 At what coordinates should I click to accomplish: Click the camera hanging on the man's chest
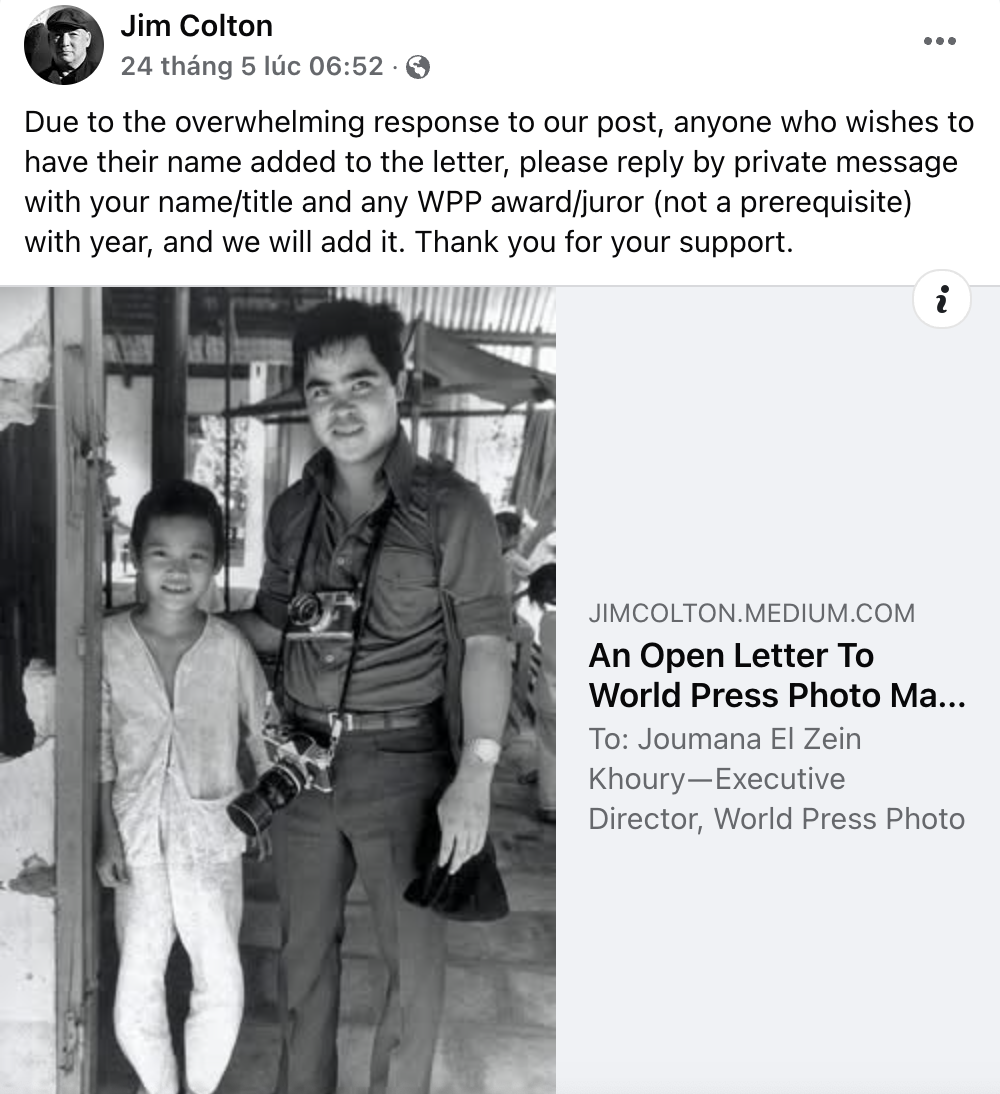point(320,611)
